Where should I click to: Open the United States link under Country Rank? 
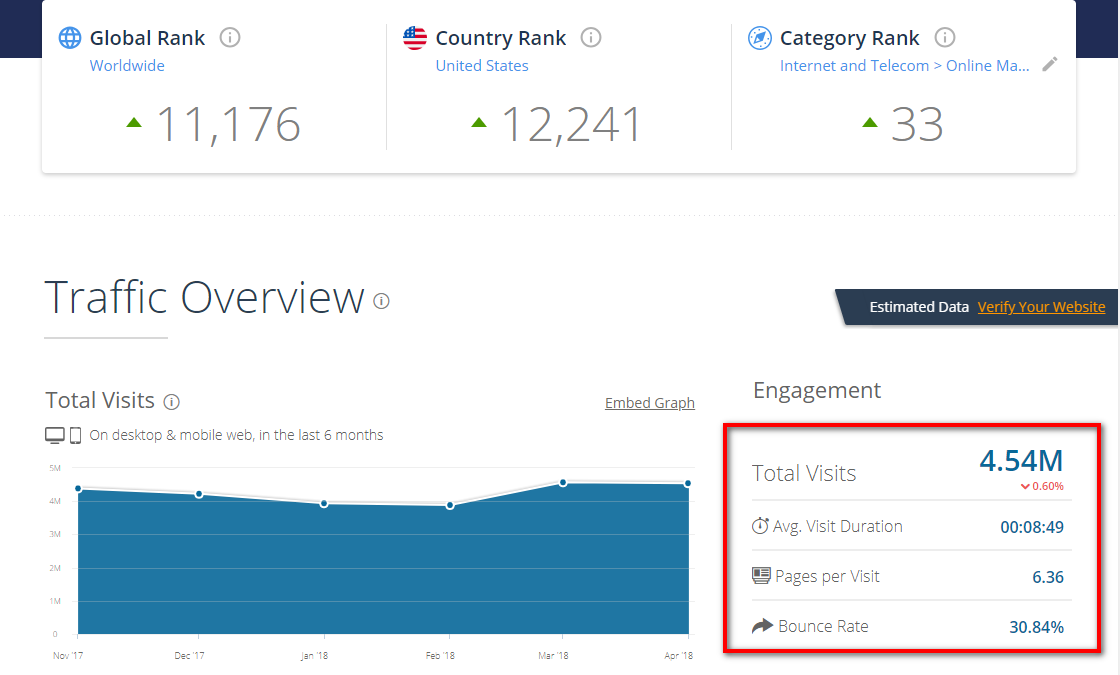tap(482, 66)
